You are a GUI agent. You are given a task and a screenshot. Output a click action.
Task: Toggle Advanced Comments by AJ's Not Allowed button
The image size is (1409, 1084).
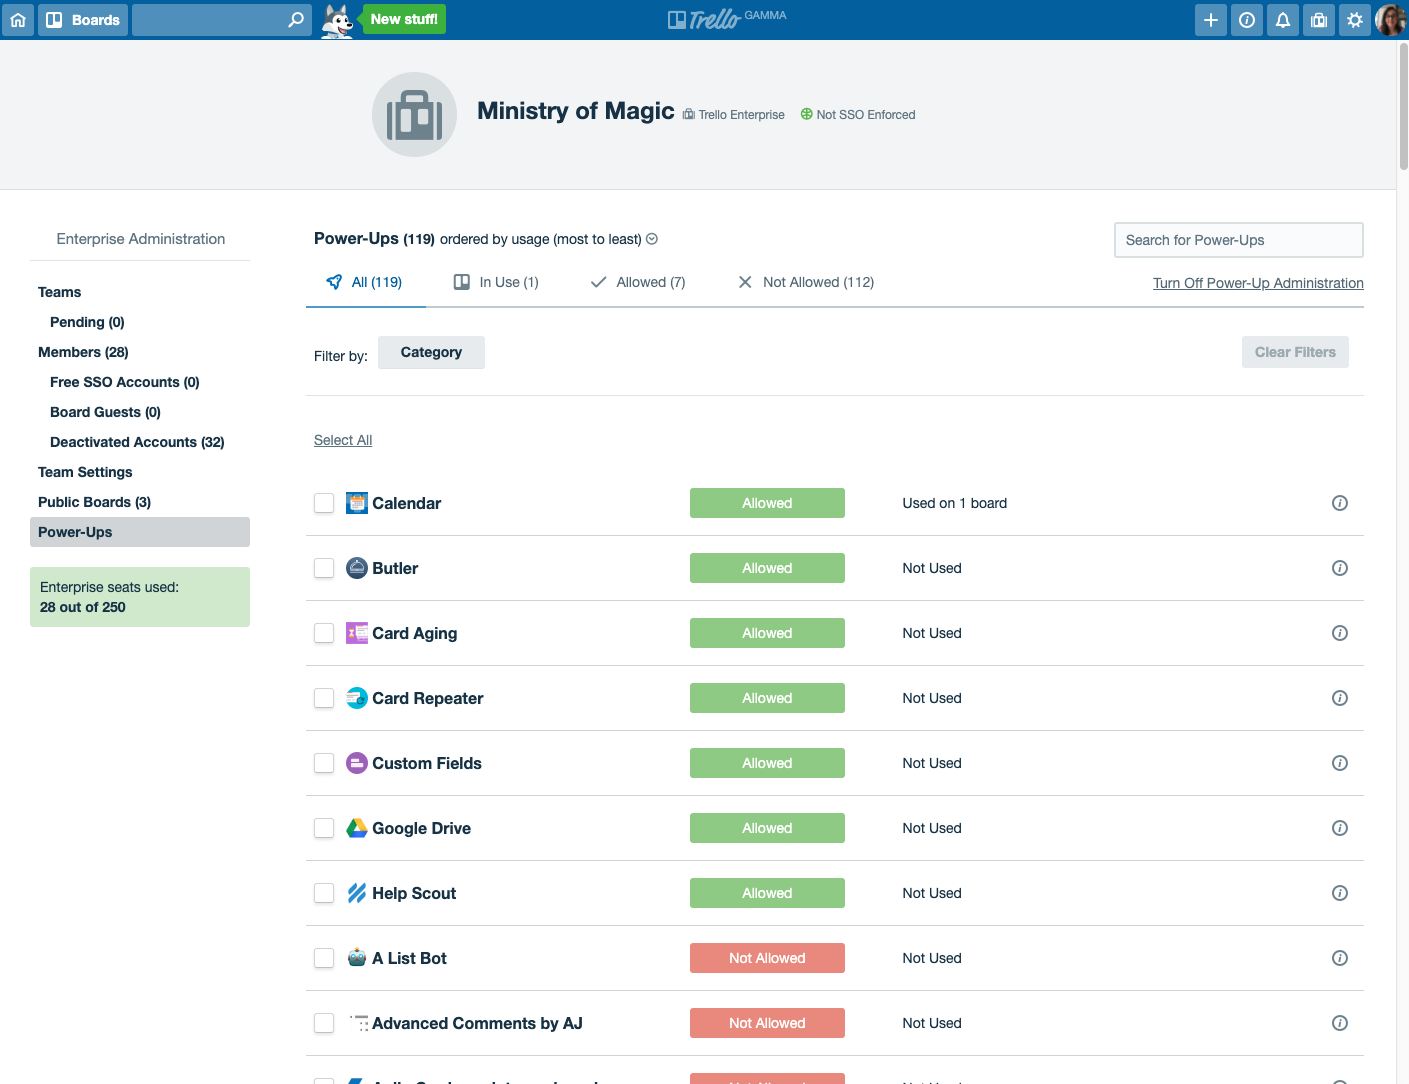(767, 1023)
